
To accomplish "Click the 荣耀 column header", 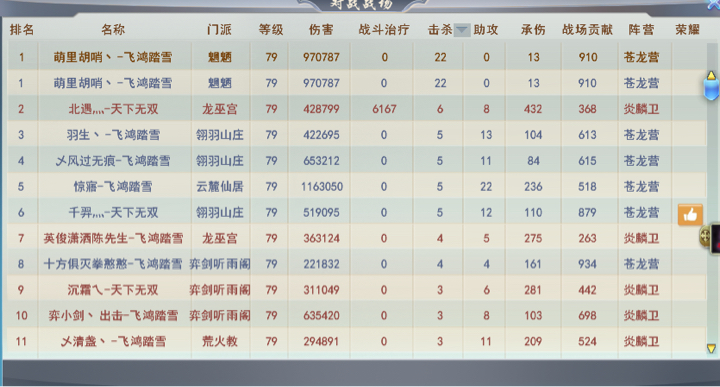I will [x=687, y=30].
